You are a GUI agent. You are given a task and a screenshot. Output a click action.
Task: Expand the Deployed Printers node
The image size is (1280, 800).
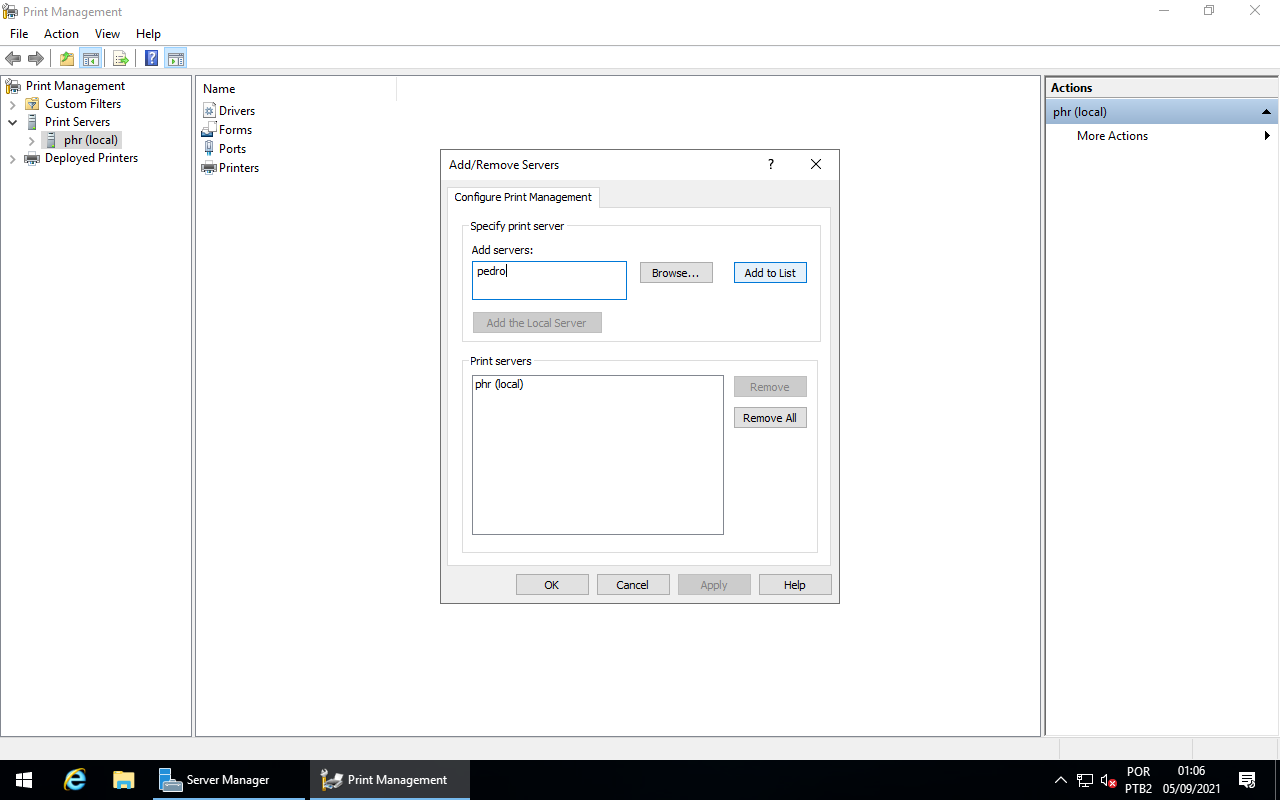[x=12, y=158]
